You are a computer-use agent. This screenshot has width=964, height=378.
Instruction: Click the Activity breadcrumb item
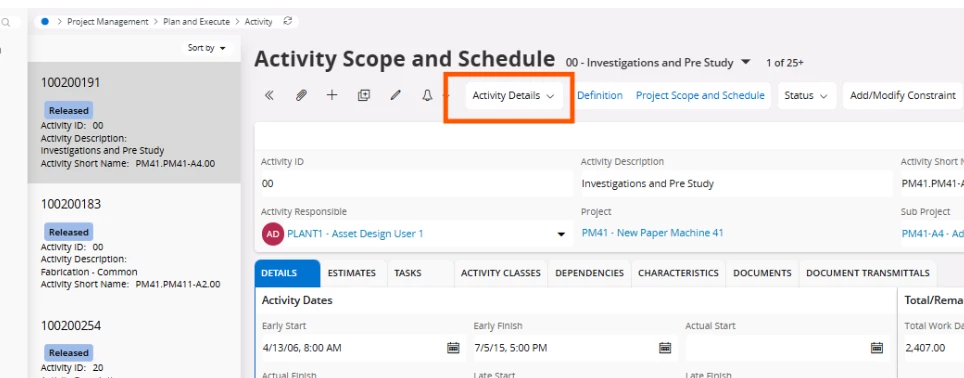[258, 22]
